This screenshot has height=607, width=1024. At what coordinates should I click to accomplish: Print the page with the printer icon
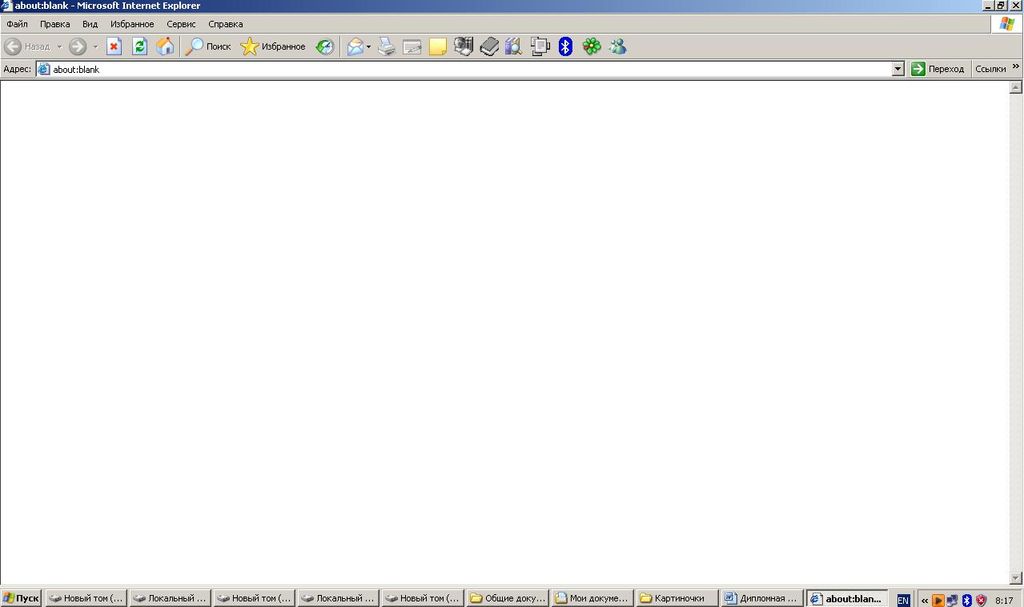click(387, 46)
